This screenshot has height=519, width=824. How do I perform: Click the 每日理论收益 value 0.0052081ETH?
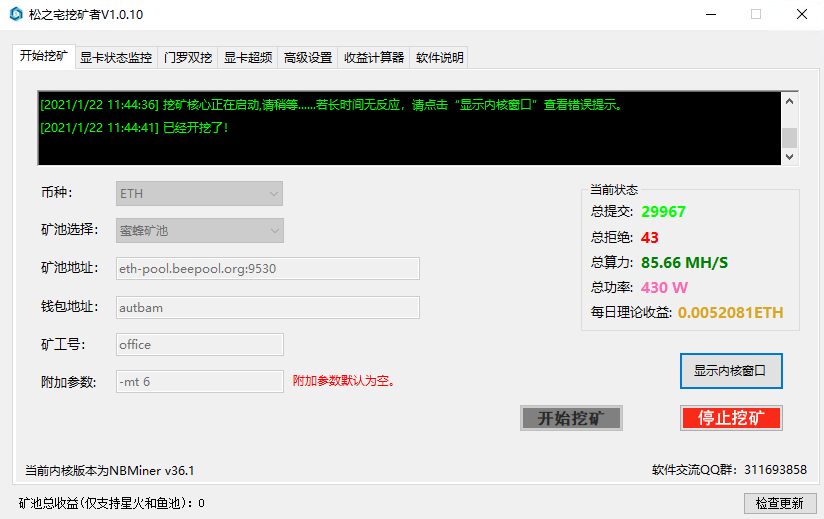tap(730, 313)
